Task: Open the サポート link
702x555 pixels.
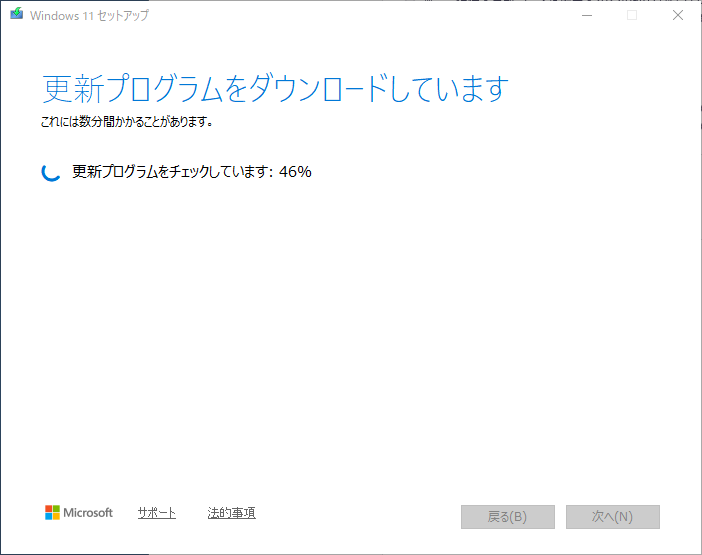Action: pyautogui.click(x=157, y=512)
